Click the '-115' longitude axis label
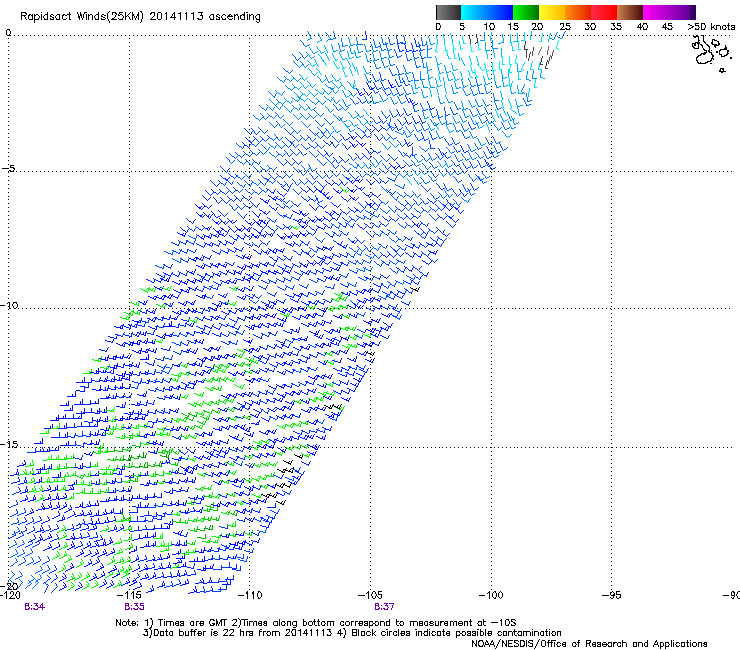 [129, 595]
